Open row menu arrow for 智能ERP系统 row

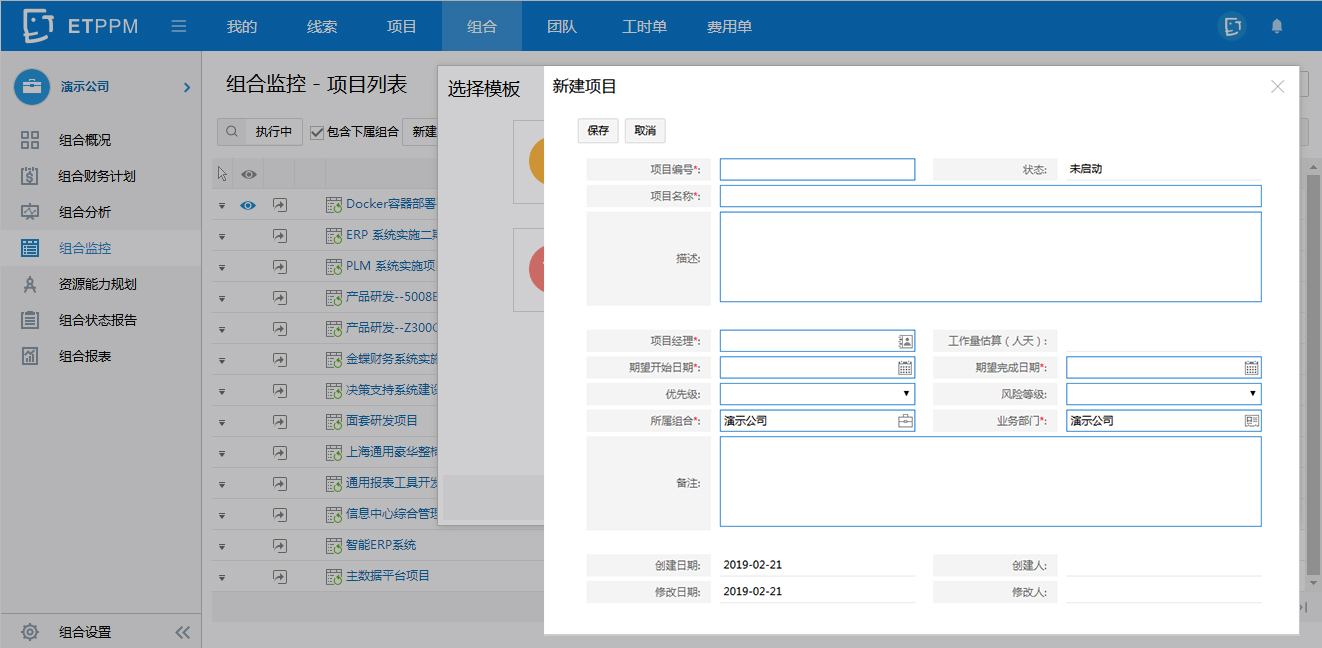(222, 546)
